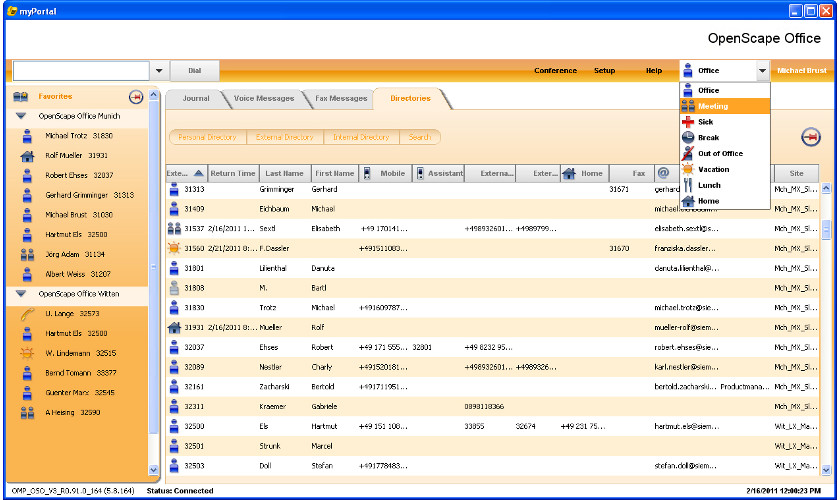Click the Fax column header
This screenshot has height=500, width=840.
click(x=632, y=173)
